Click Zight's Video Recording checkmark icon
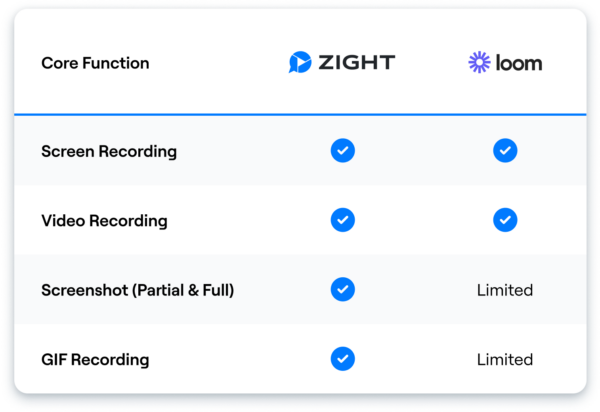The image size is (600, 412). point(342,220)
